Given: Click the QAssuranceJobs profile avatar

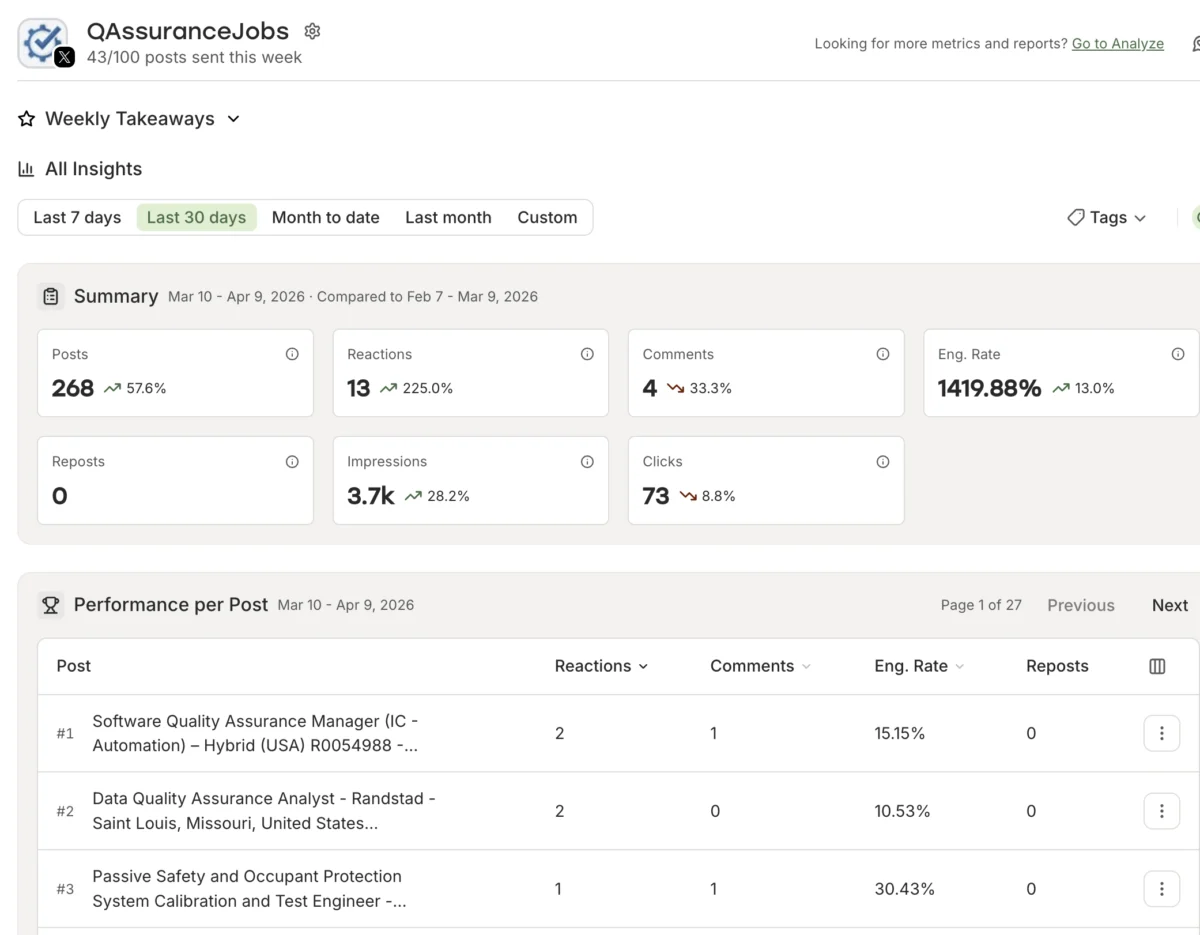Looking at the screenshot, I should [x=43, y=43].
